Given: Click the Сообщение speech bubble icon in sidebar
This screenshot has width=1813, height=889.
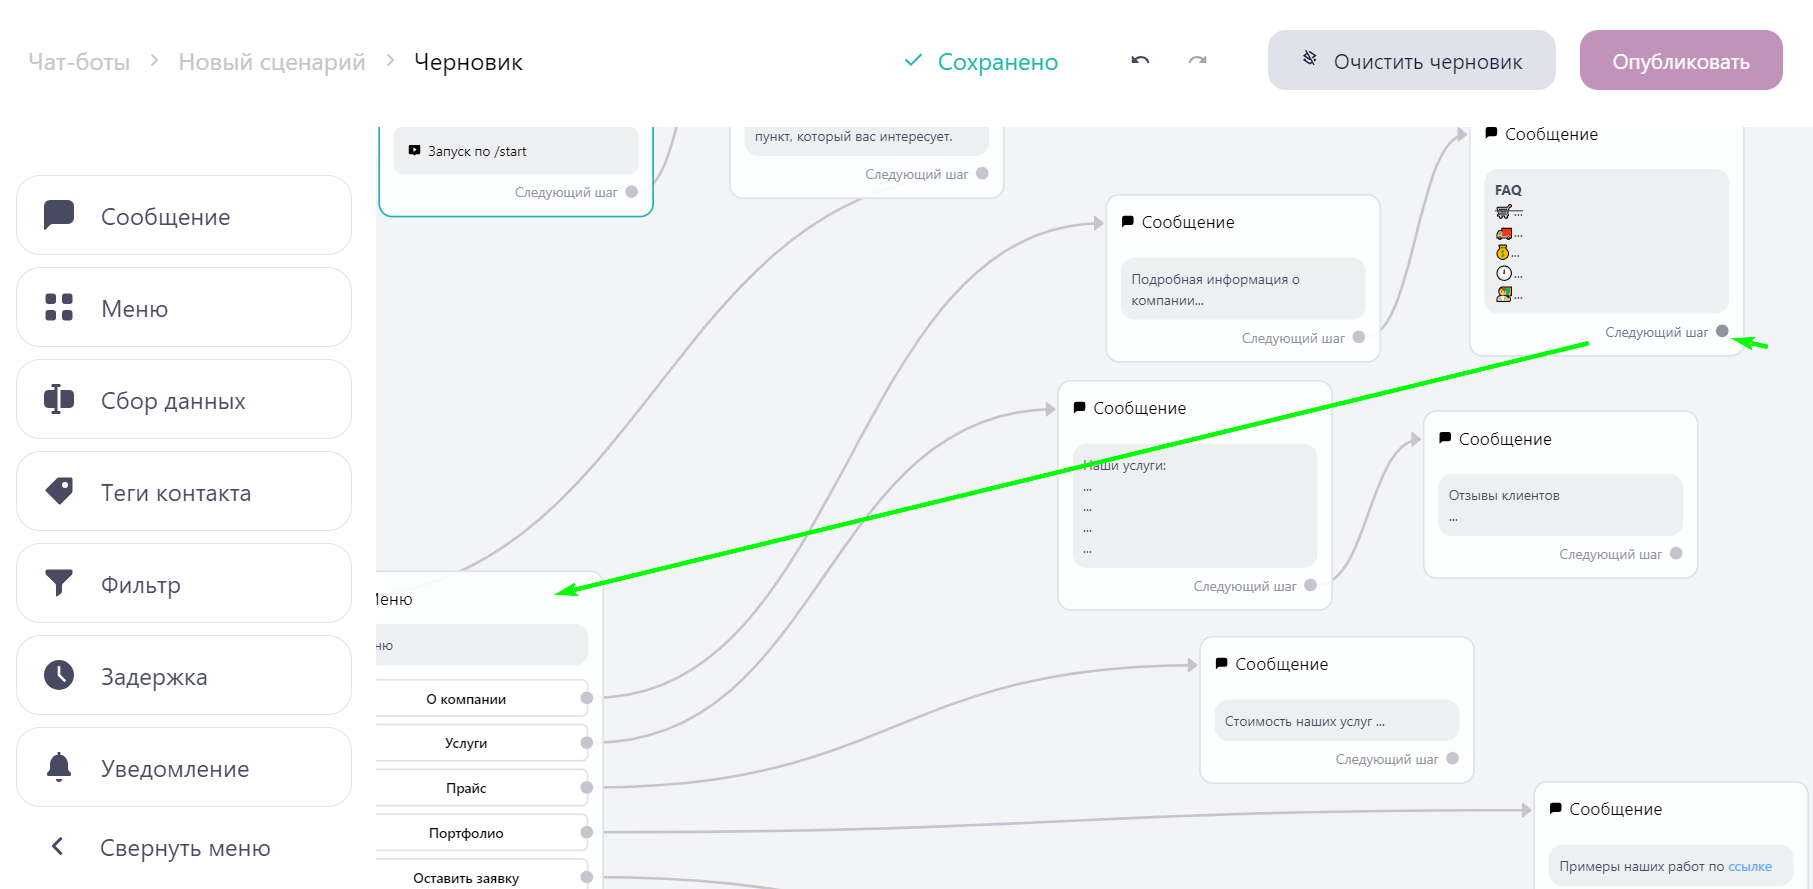Looking at the screenshot, I should (x=59, y=215).
